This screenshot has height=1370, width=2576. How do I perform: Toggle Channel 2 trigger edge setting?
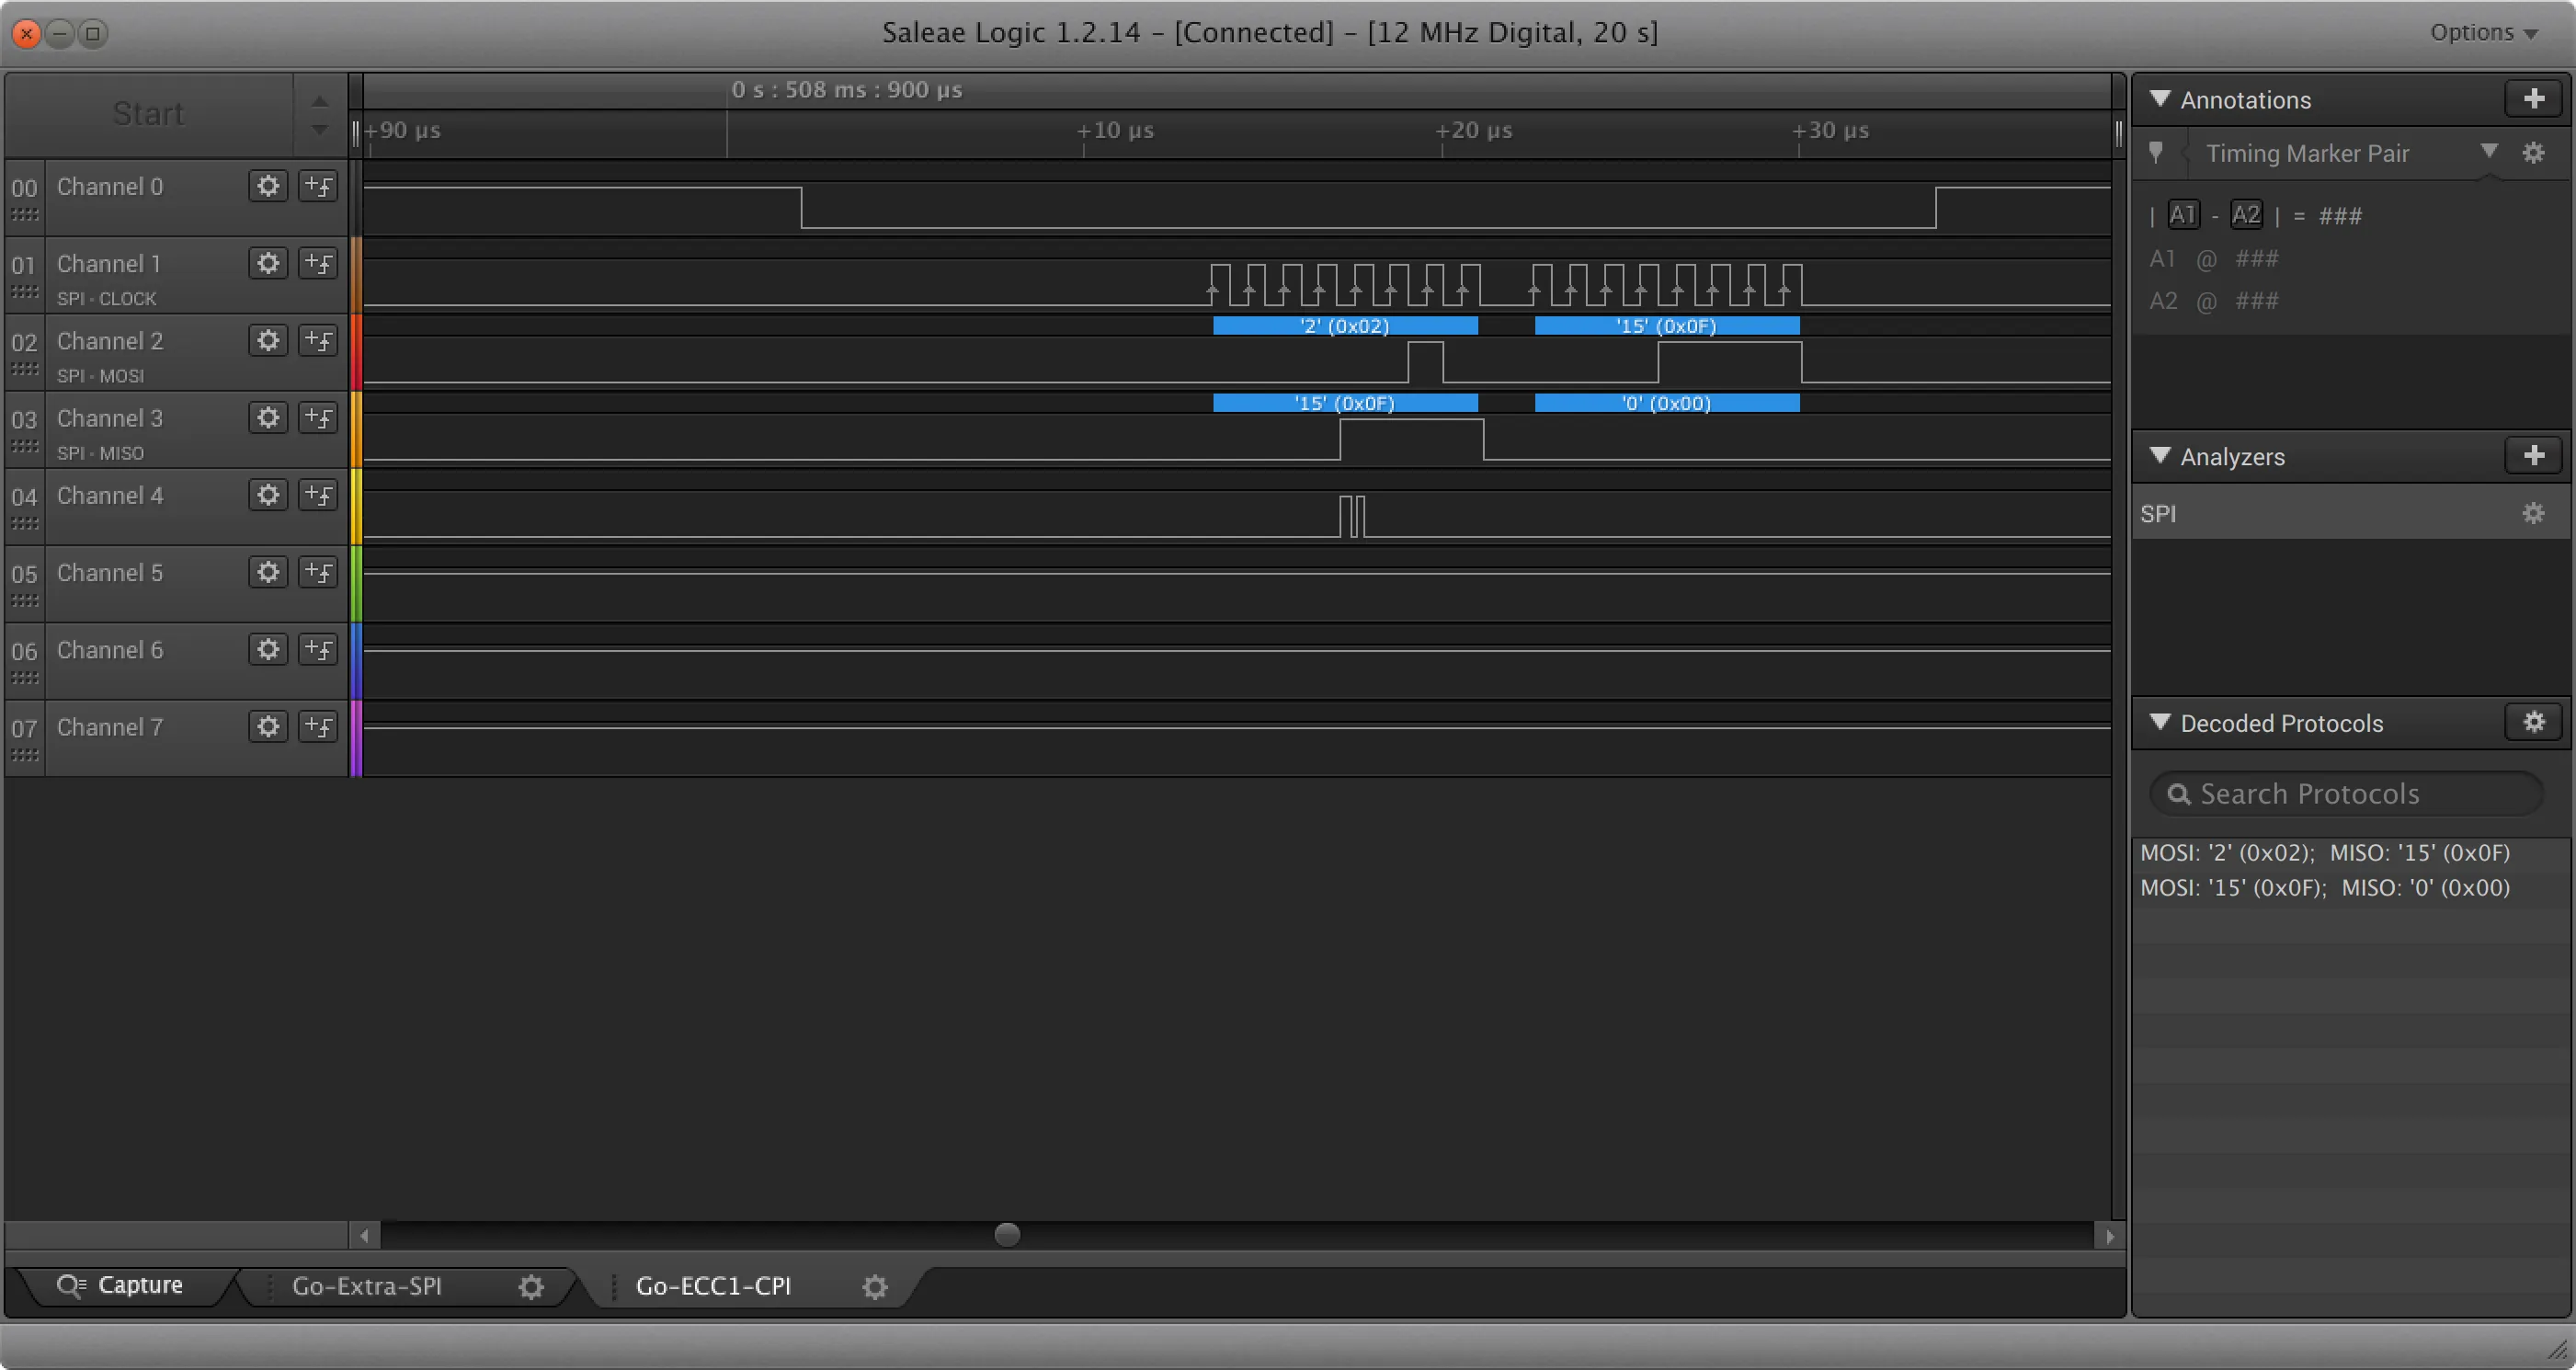coord(318,340)
